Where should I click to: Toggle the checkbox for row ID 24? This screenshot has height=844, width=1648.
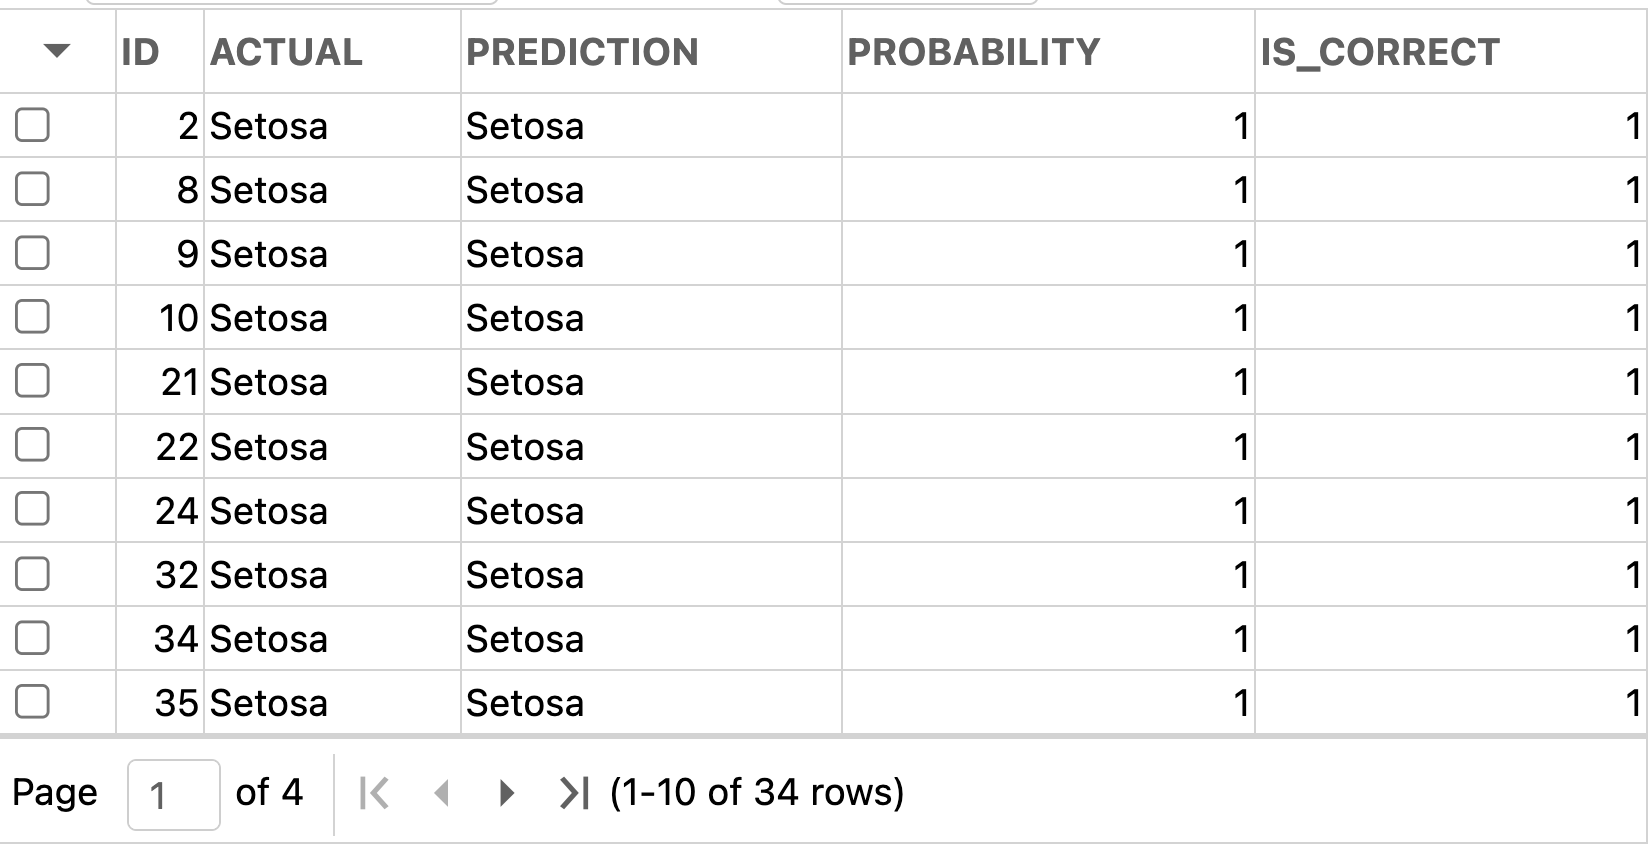(32, 510)
